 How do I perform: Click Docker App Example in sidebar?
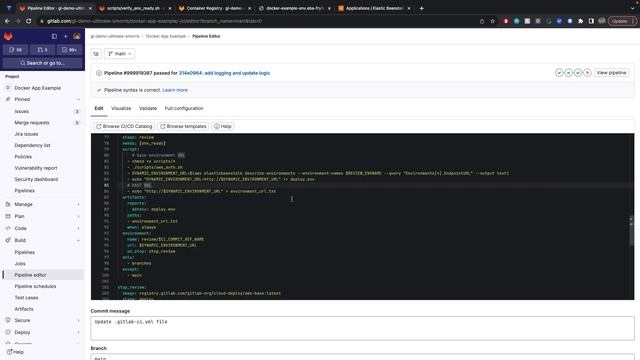tap(42, 88)
